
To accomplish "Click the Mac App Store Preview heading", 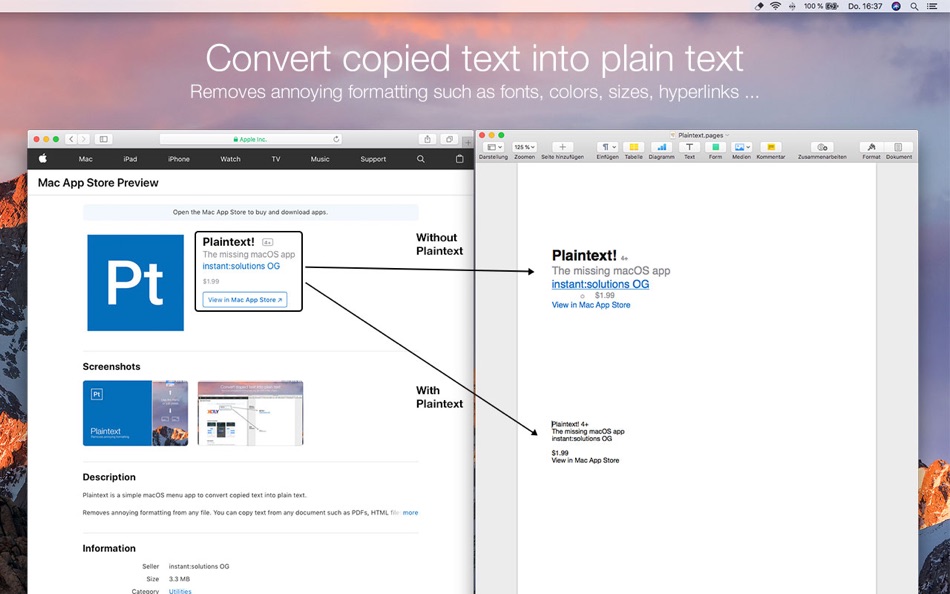I will click(98, 183).
